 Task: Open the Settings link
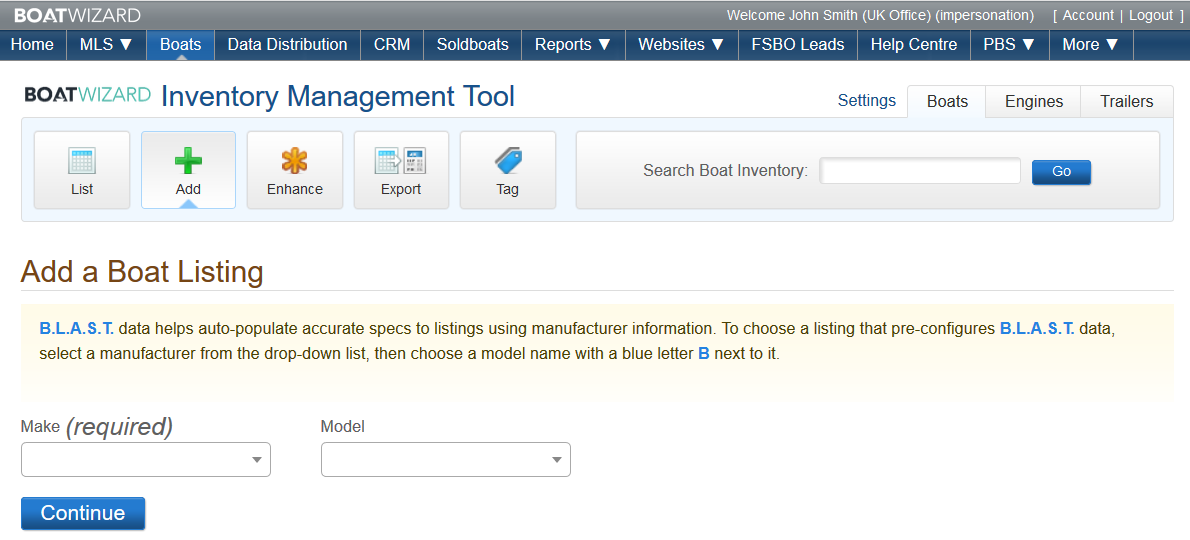pos(867,101)
